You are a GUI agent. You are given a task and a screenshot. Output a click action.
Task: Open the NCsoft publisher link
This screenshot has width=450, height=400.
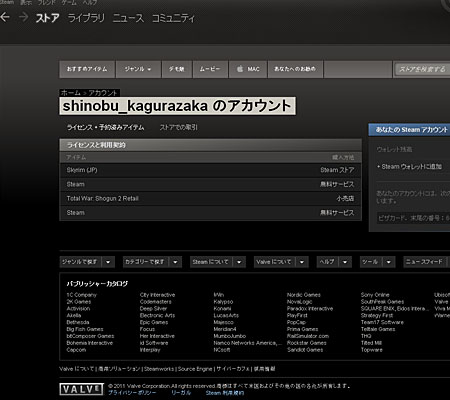(x=222, y=350)
